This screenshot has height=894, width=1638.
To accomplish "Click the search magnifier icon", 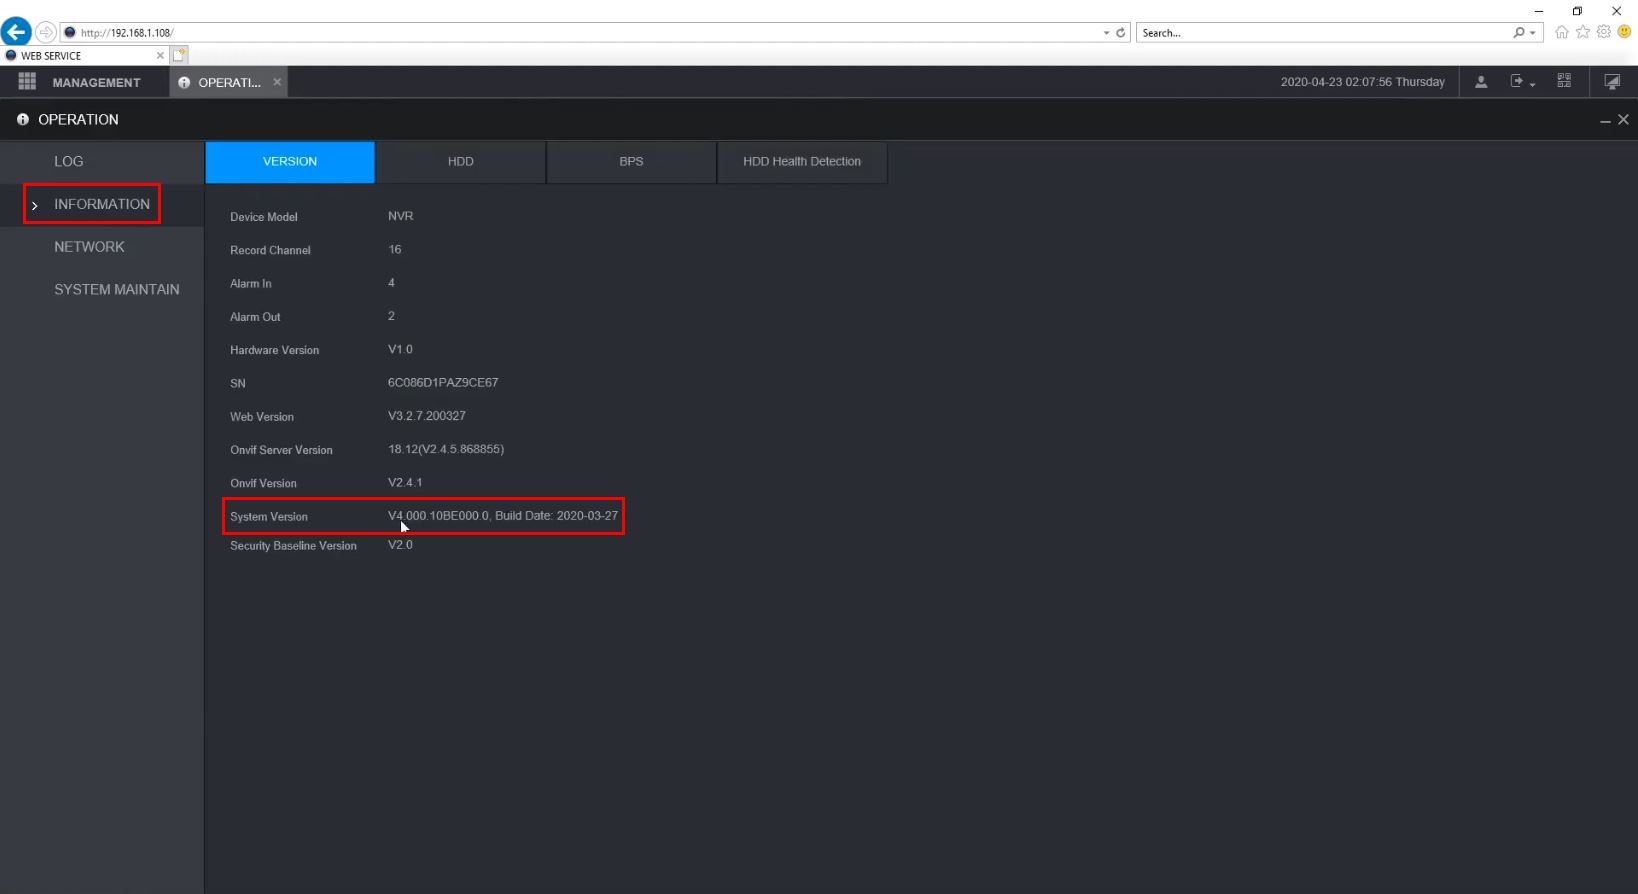I will pos(1519,33).
